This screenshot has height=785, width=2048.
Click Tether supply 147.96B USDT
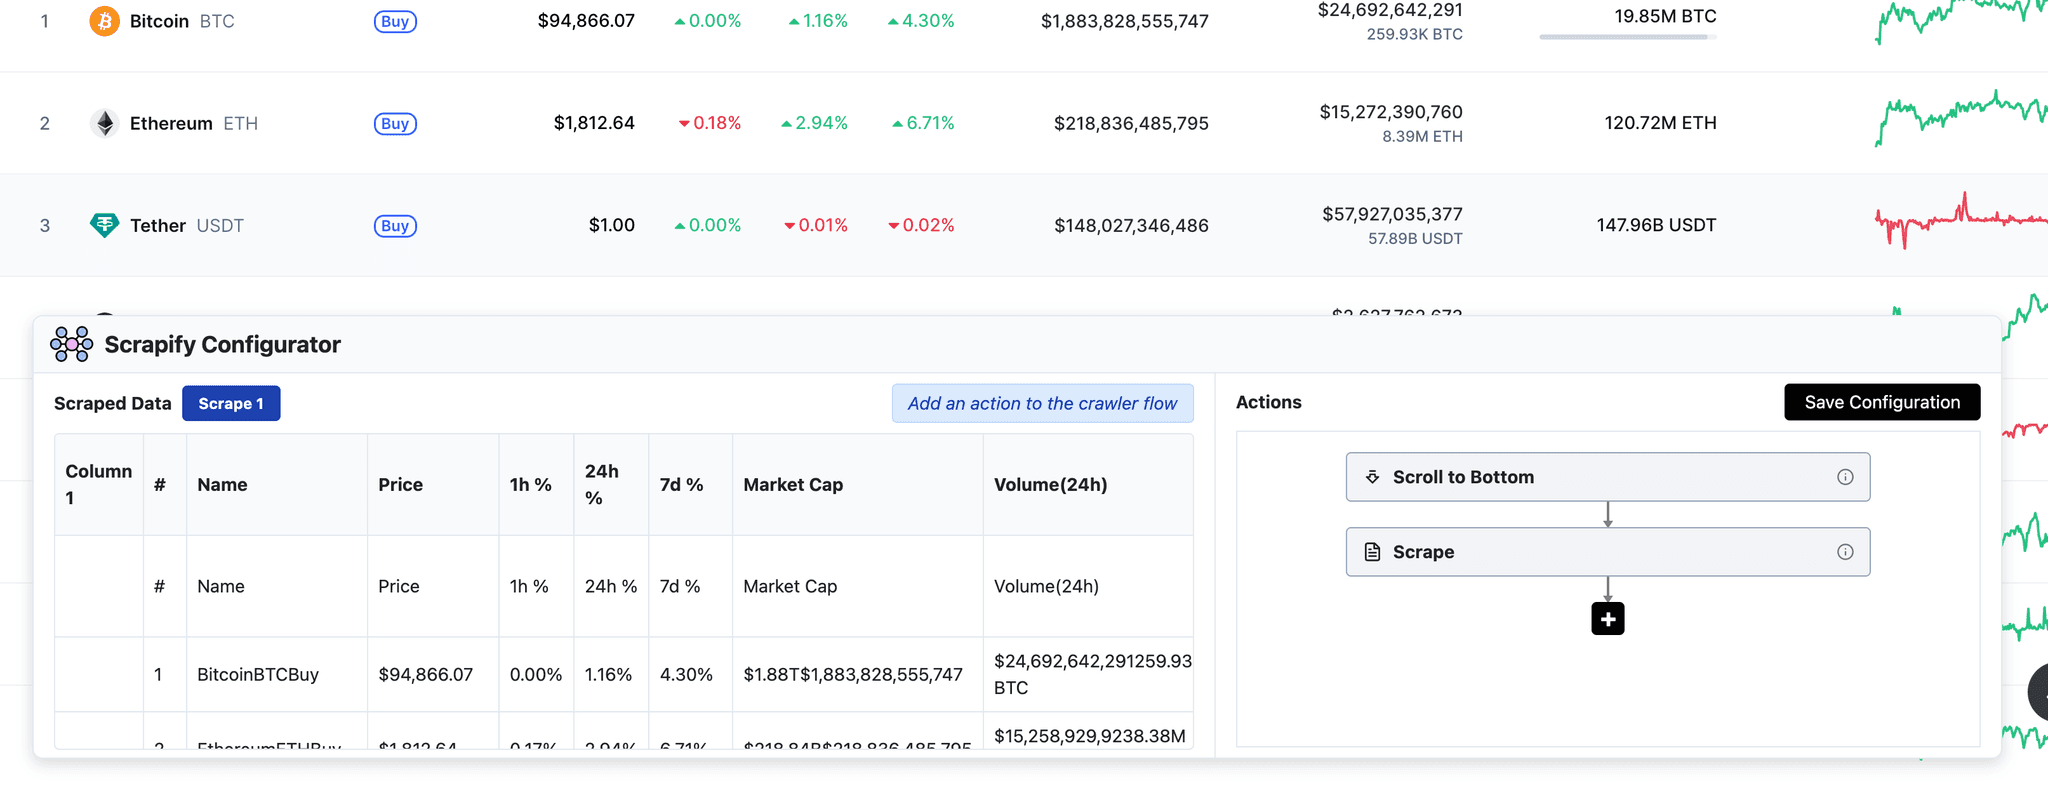coord(1656,225)
